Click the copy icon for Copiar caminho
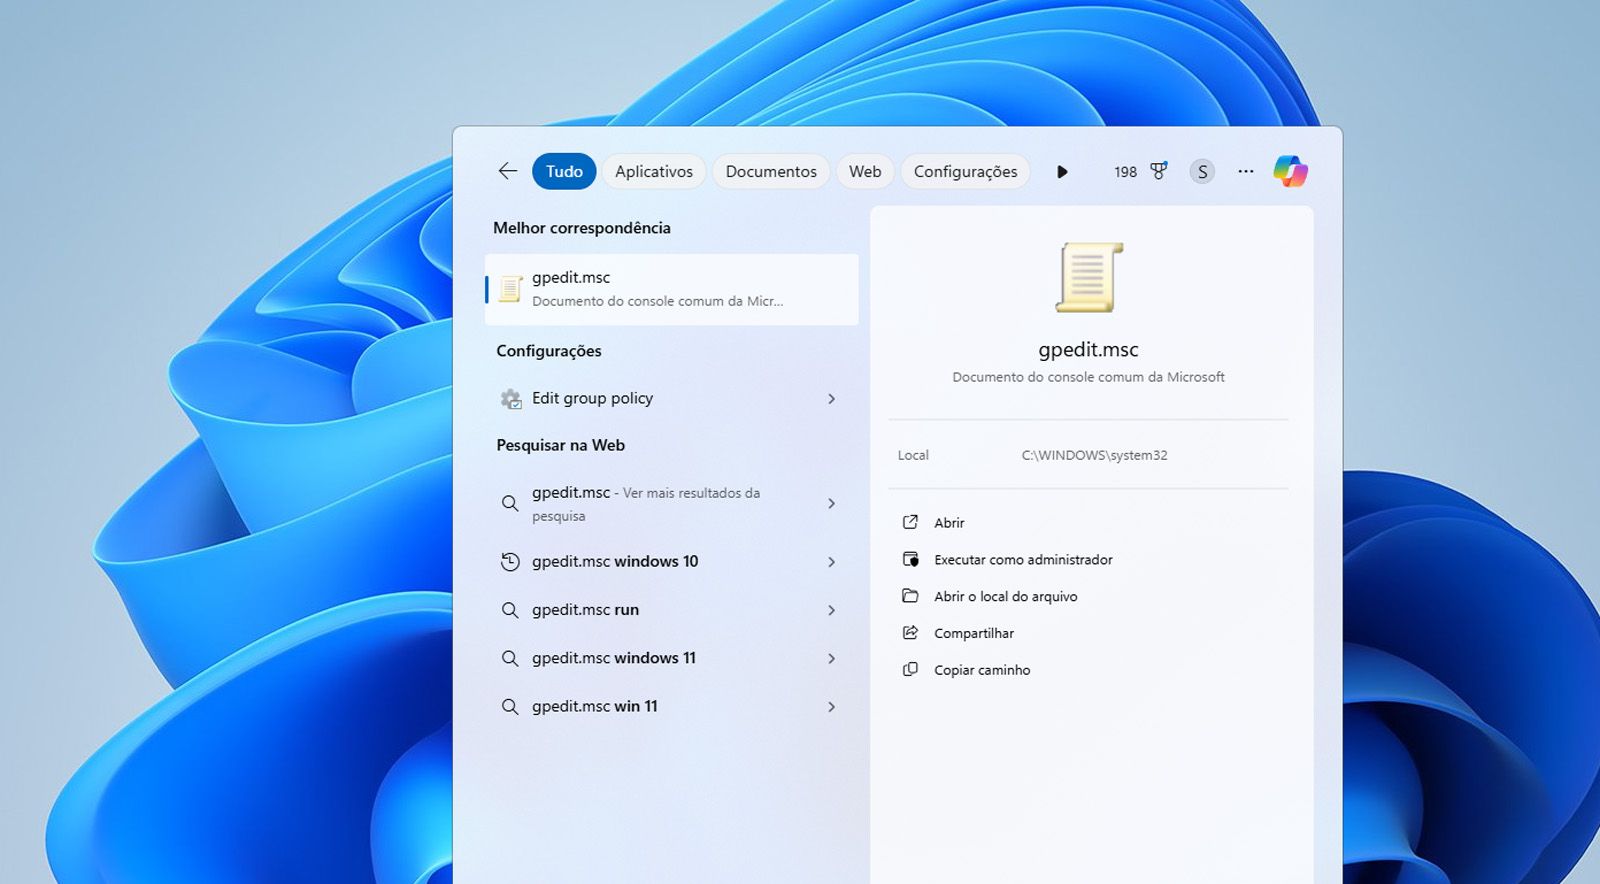The height and width of the screenshot is (884, 1600). (910, 670)
